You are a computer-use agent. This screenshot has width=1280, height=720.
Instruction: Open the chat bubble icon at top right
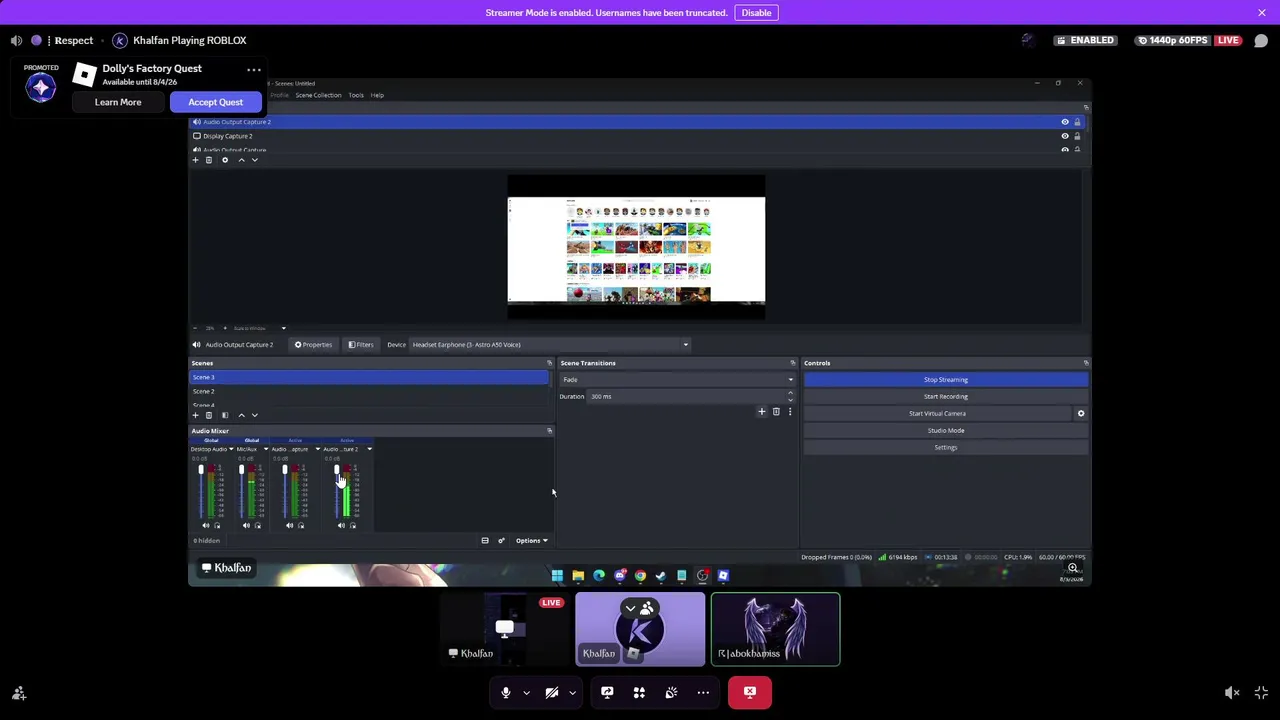pos(1261,41)
